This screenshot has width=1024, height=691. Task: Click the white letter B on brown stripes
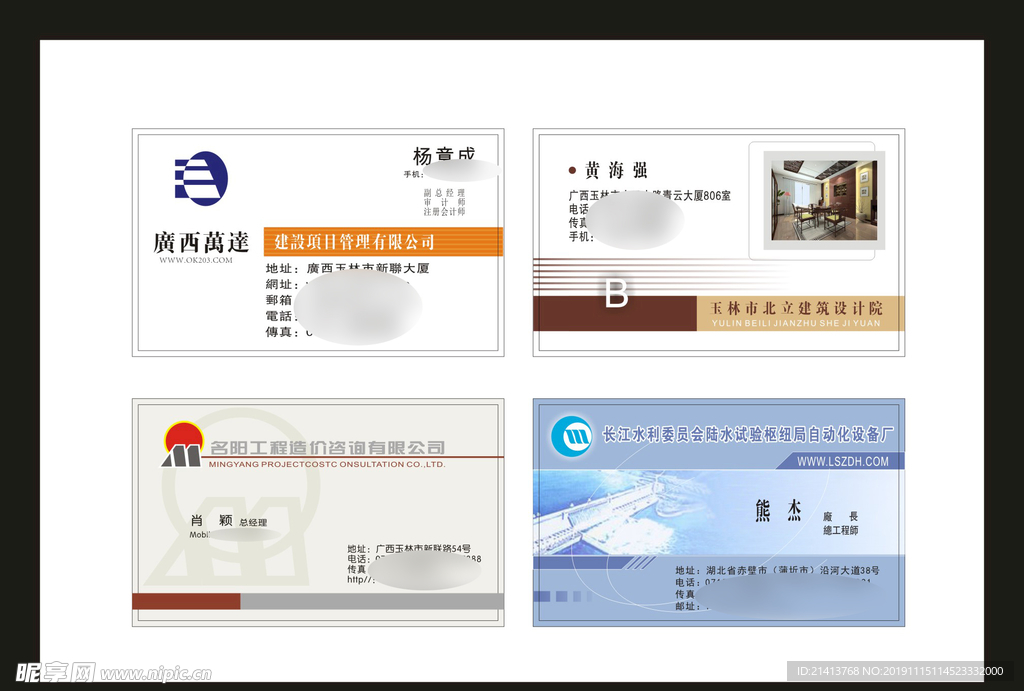[x=616, y=294]
